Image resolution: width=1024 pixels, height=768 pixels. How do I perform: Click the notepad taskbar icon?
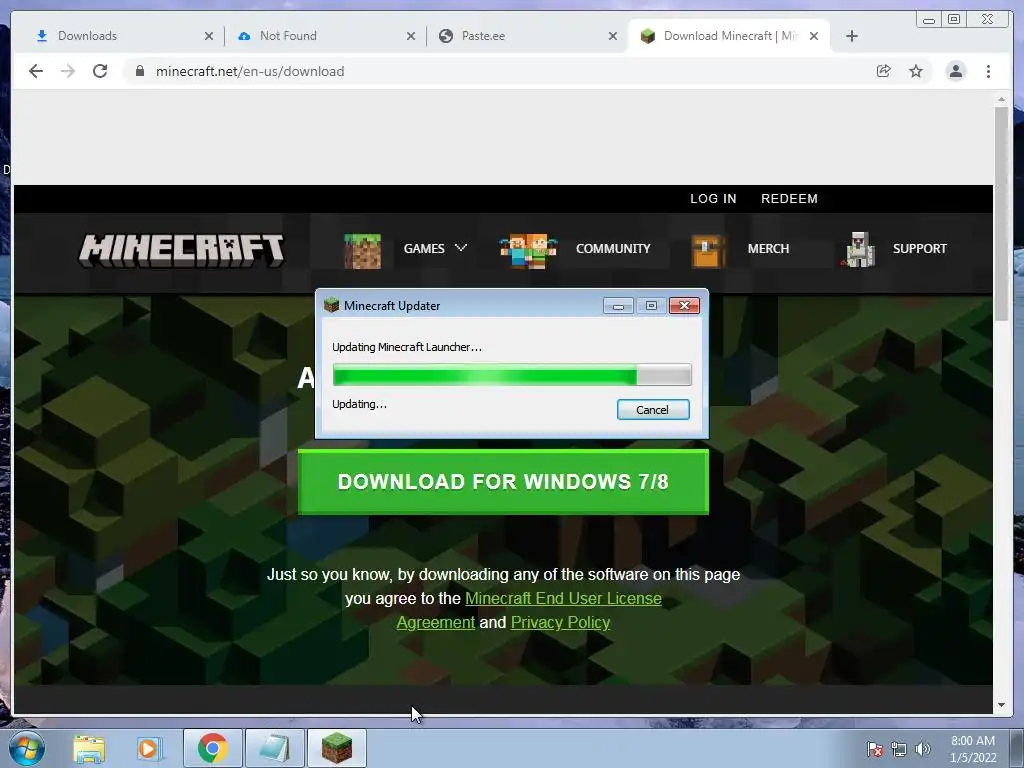[274, 748]
